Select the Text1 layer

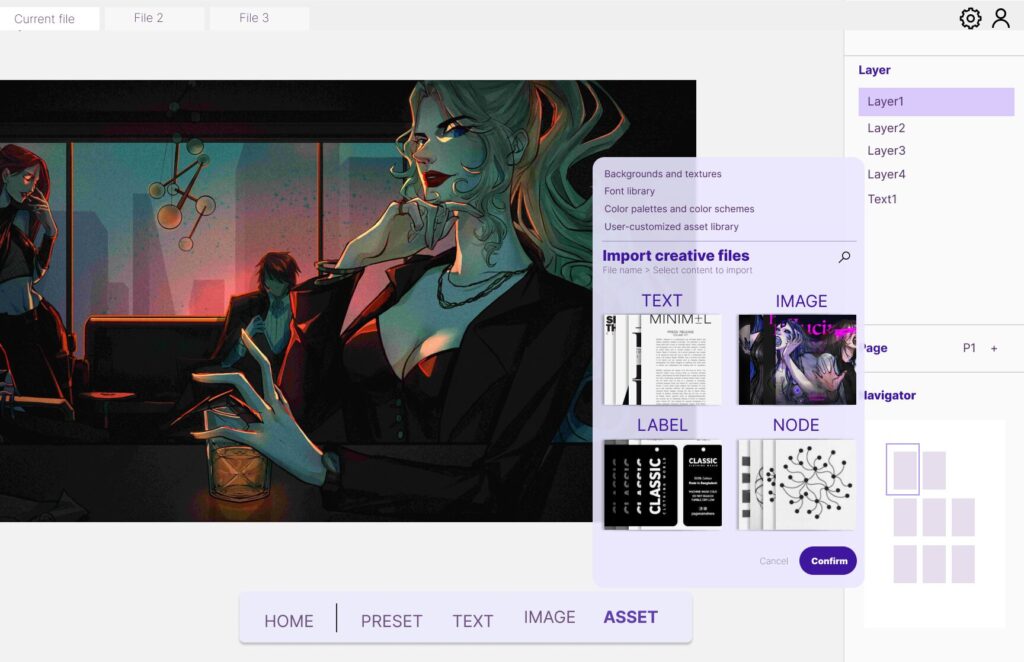882,199
